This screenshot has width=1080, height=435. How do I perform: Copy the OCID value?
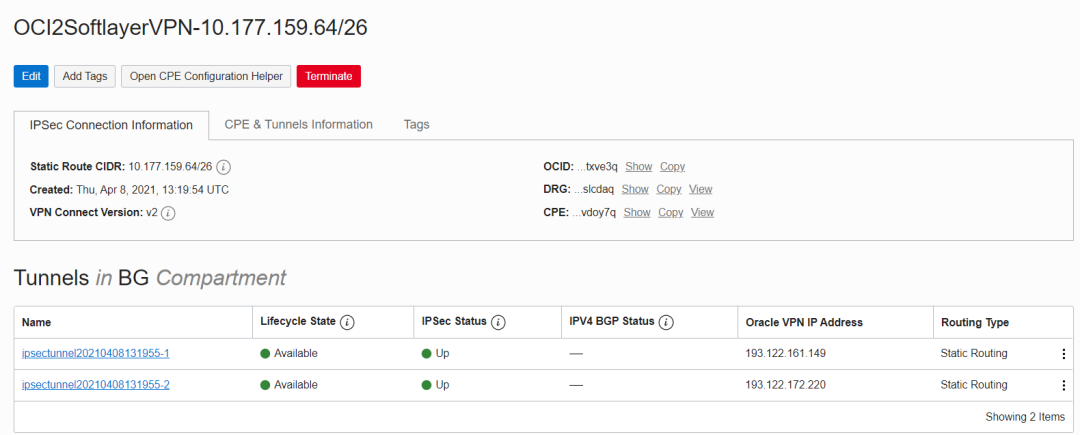point(672,167)
